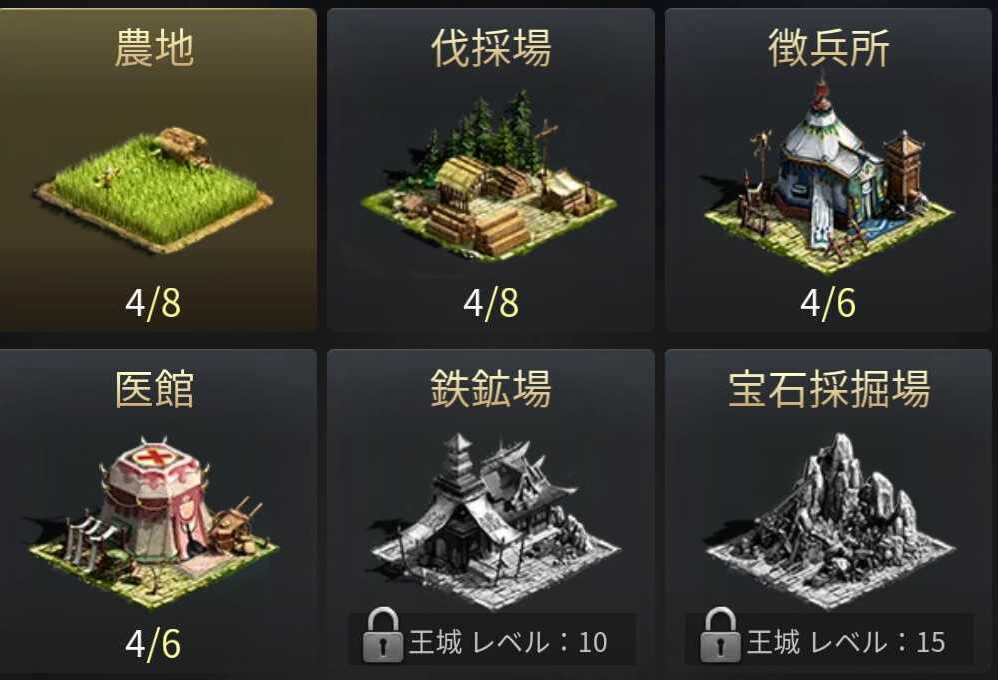Click the 王城 レベル：10 requirement text
998x680 pixels.
coord(509,642)
